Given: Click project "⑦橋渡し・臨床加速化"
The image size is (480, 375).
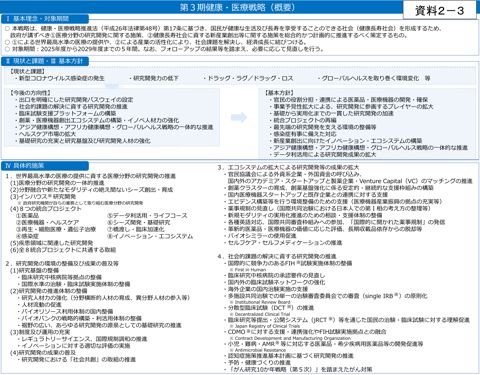Looking at the screenshot, I should pos(136,229).
